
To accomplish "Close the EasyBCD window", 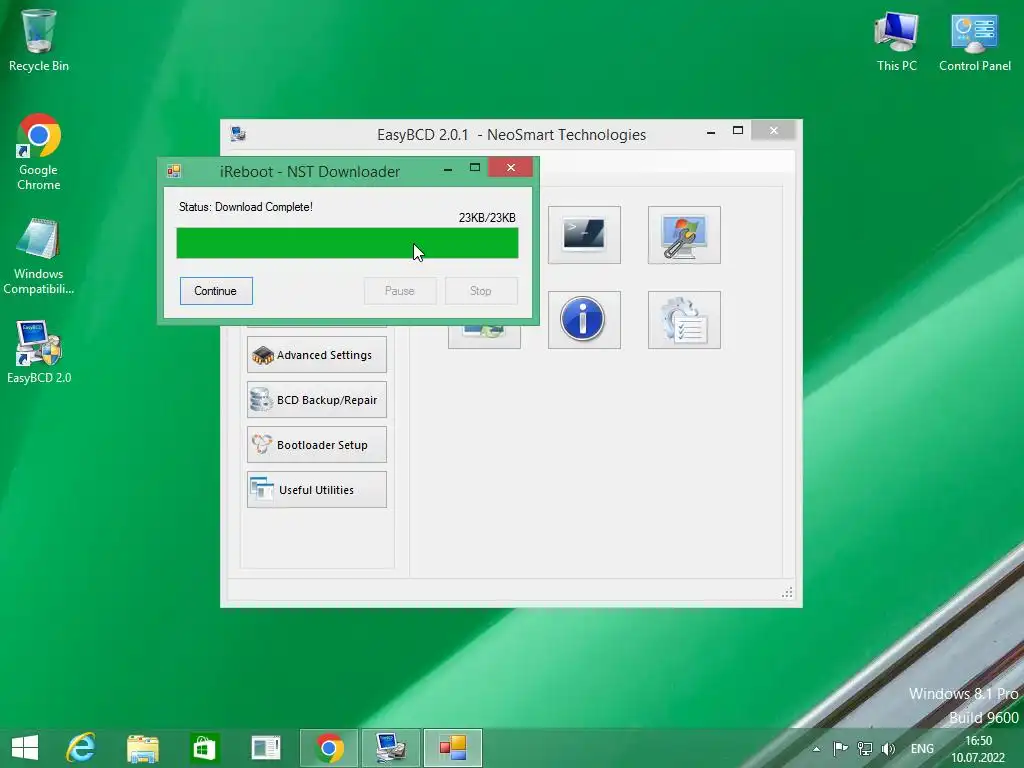I will click(x=774, y=131).
